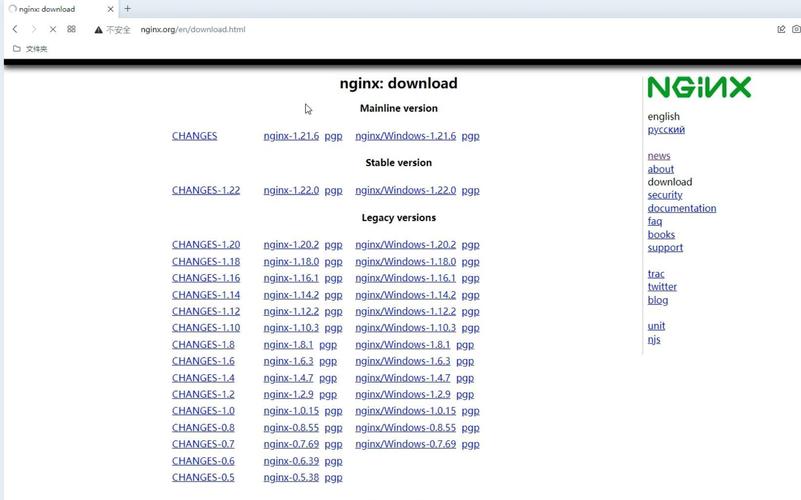
Task: Click the NGINX logo
Action: (698, 88)
